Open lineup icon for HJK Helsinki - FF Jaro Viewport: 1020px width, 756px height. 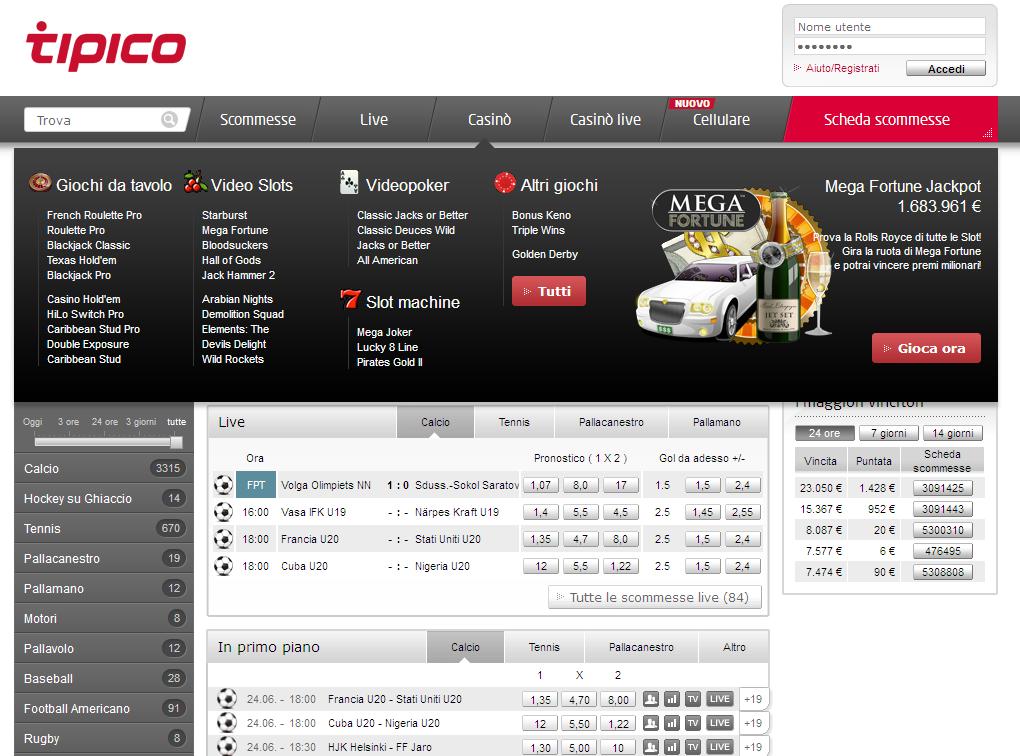coord(651,747)
